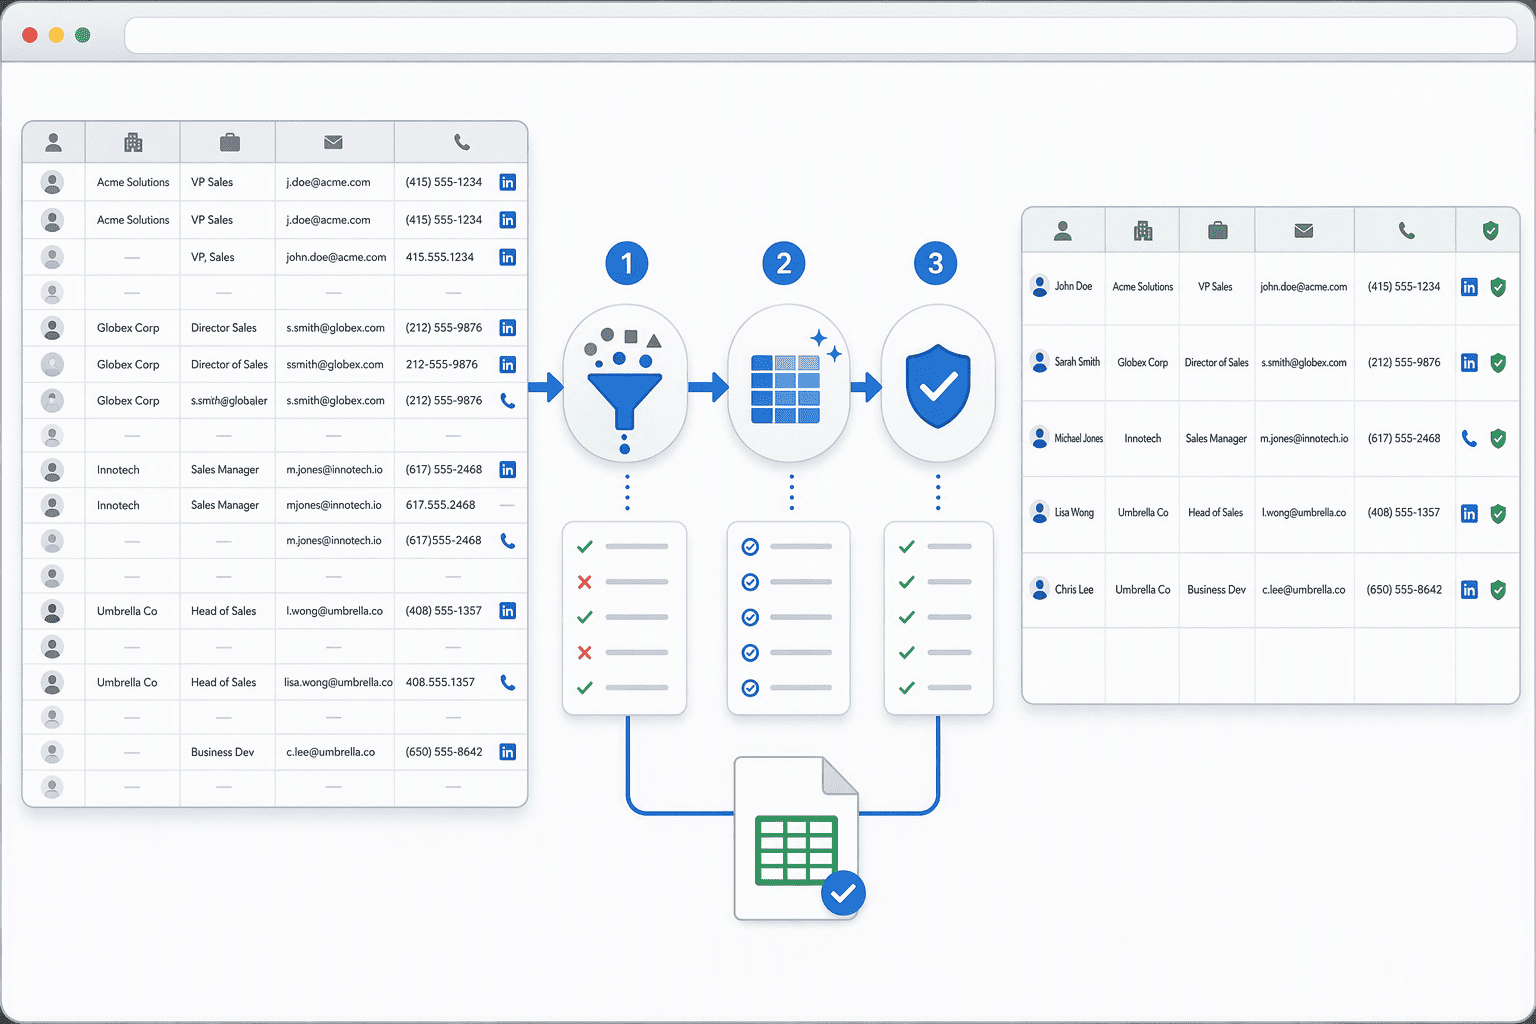The width and height of the screenshot is (1536, 1024).
Task: Select "m.jones@innotech.io" in the right table
Action: pyautogui.click(x=1304, y=439)
